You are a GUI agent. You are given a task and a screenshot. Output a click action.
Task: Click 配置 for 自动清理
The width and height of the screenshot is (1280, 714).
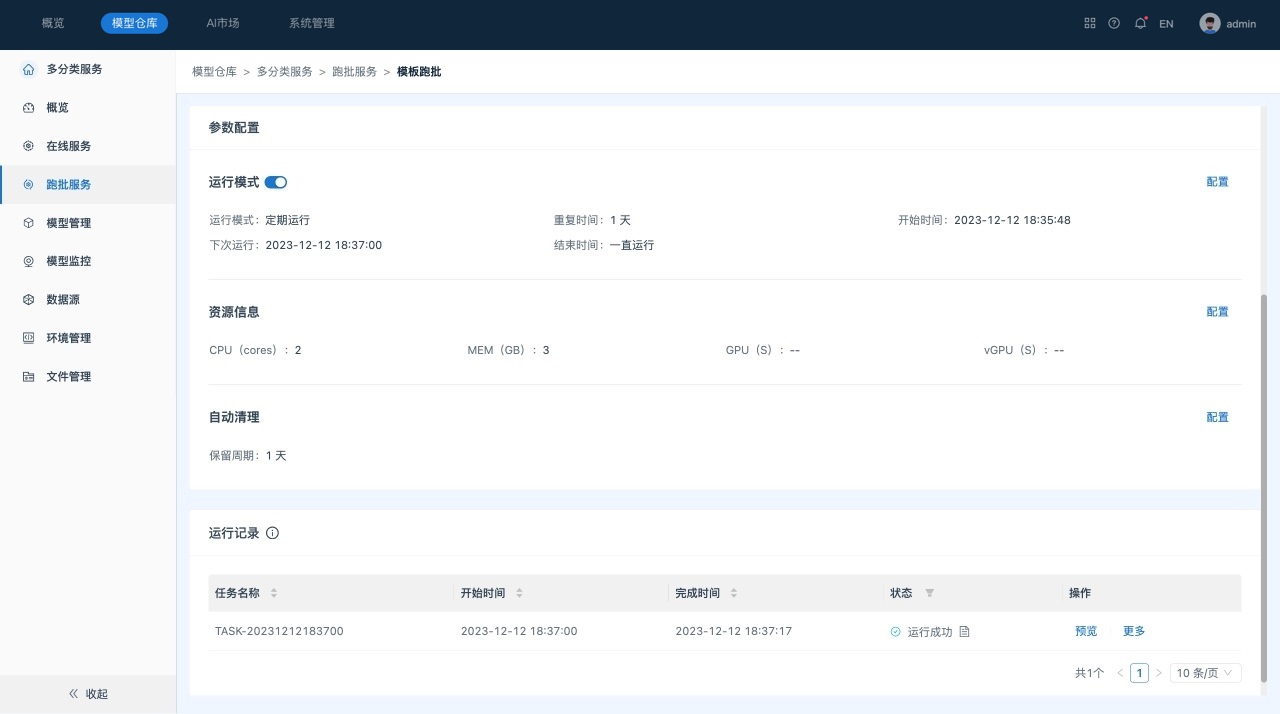coord(1217,417)
